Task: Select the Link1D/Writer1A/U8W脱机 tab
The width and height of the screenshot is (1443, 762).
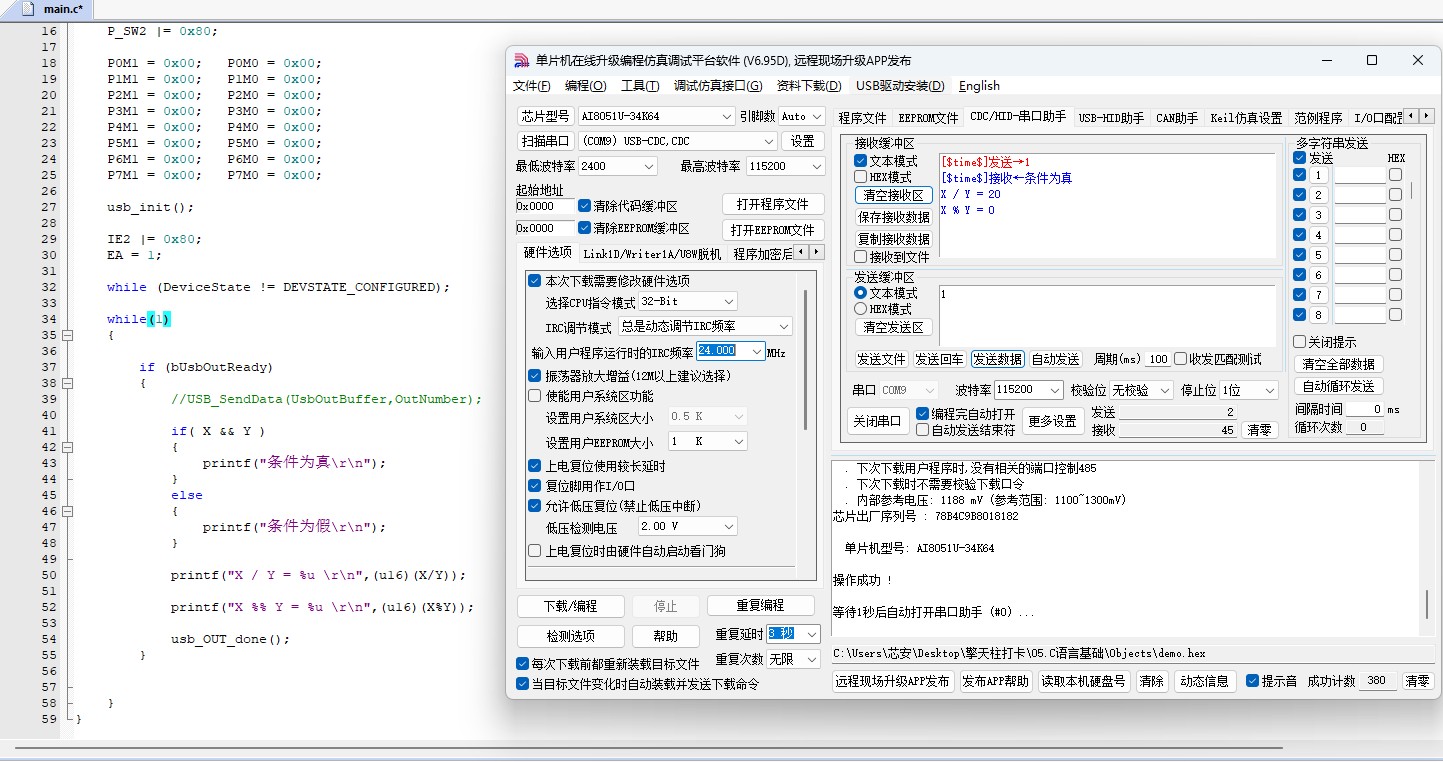Action: 652,253
